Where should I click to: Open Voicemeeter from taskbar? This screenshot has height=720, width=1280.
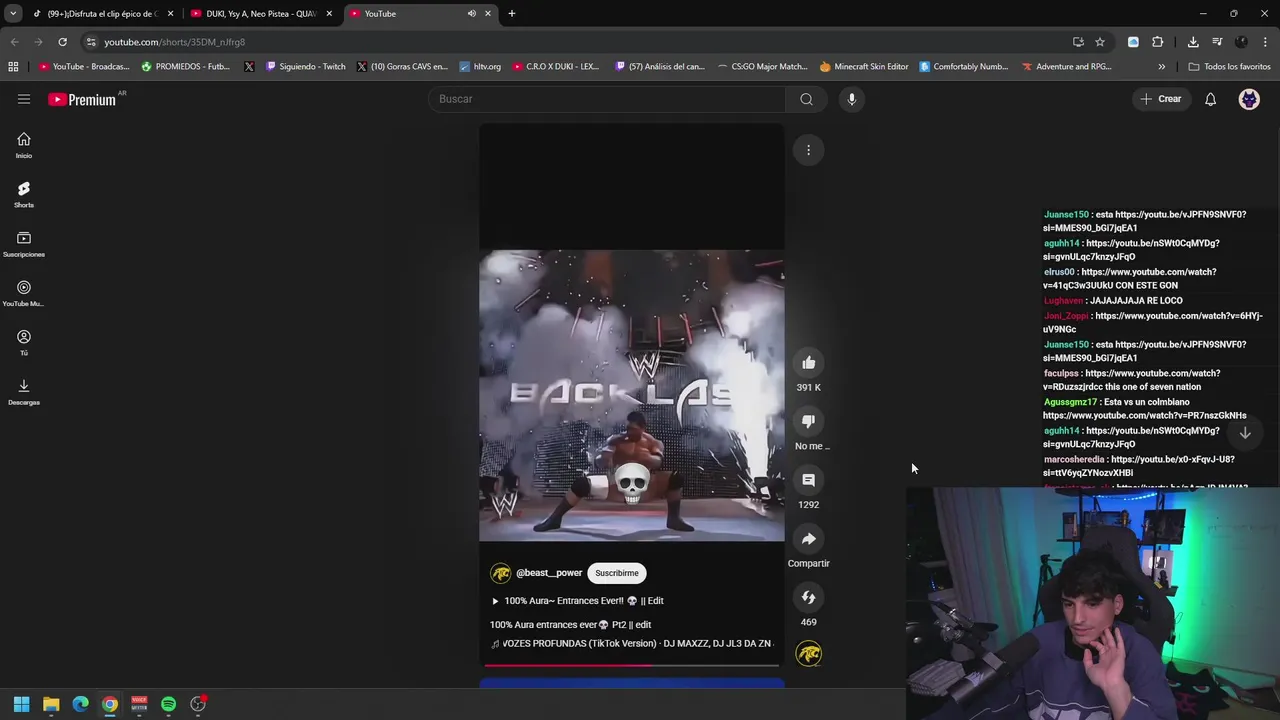tap(139, 704)
